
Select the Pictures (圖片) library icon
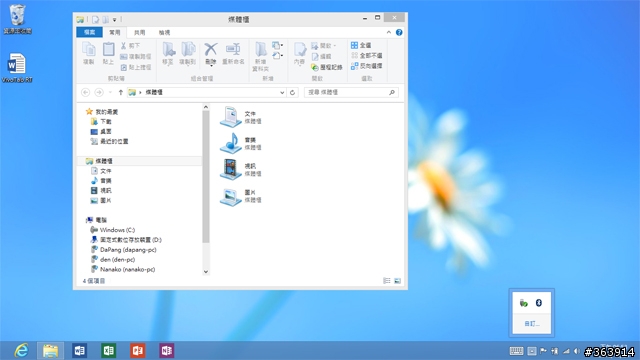pos(231,196)
